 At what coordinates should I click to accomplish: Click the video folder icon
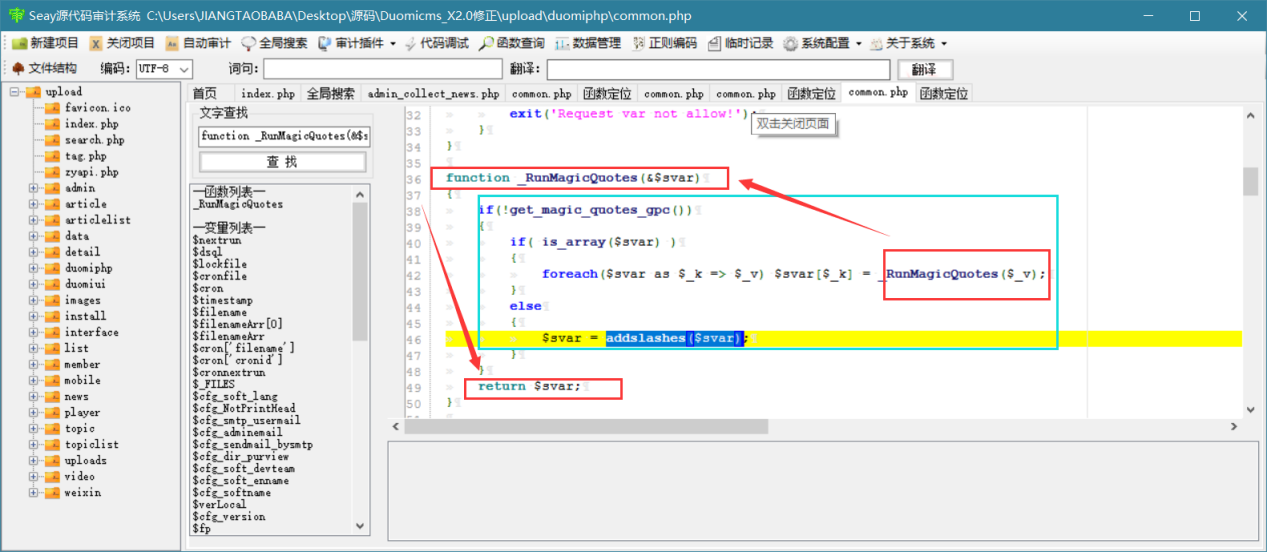pos(52,476)
